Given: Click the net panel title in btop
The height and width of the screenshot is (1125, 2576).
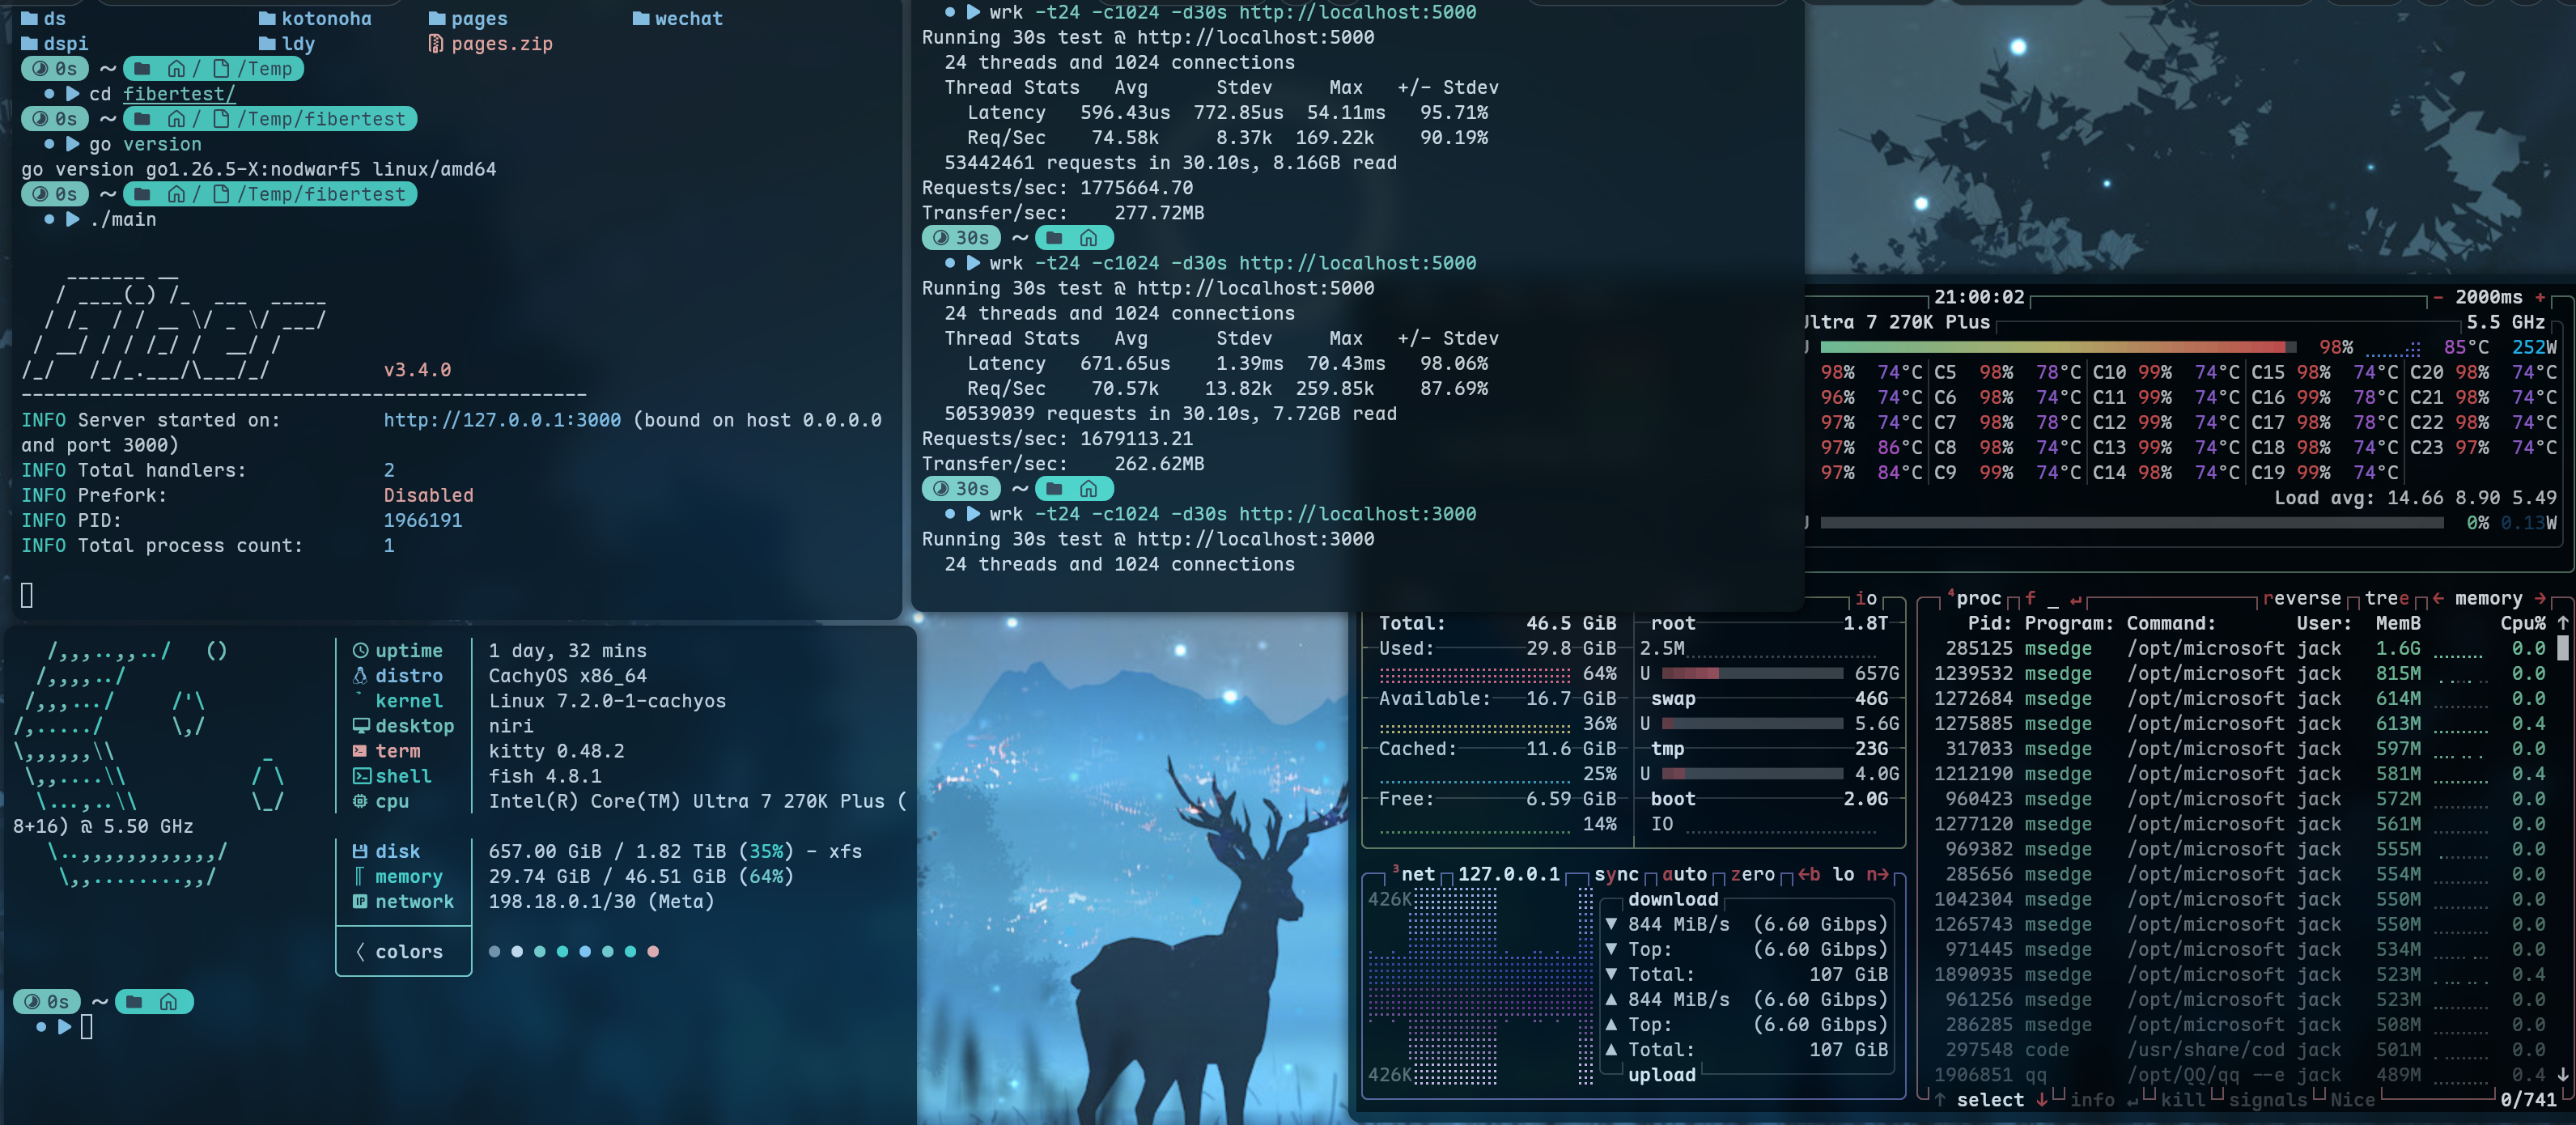Looking at the screenshot, I should click(x=1418, y=875).
